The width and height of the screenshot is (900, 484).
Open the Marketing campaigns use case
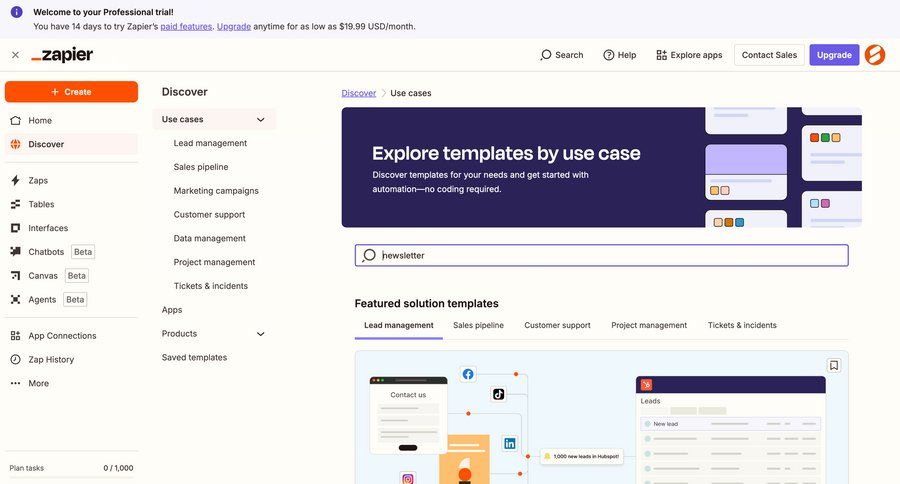click(216, 191)
